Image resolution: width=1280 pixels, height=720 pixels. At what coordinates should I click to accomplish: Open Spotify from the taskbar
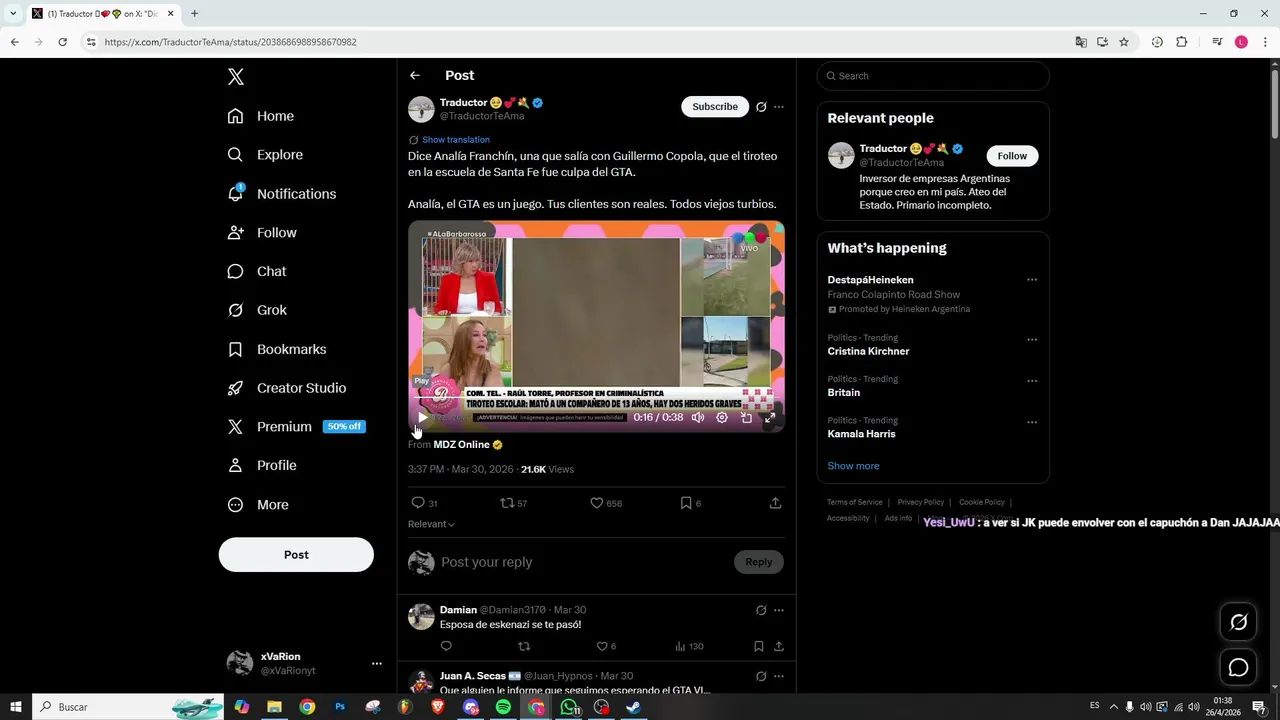point(503,707)
